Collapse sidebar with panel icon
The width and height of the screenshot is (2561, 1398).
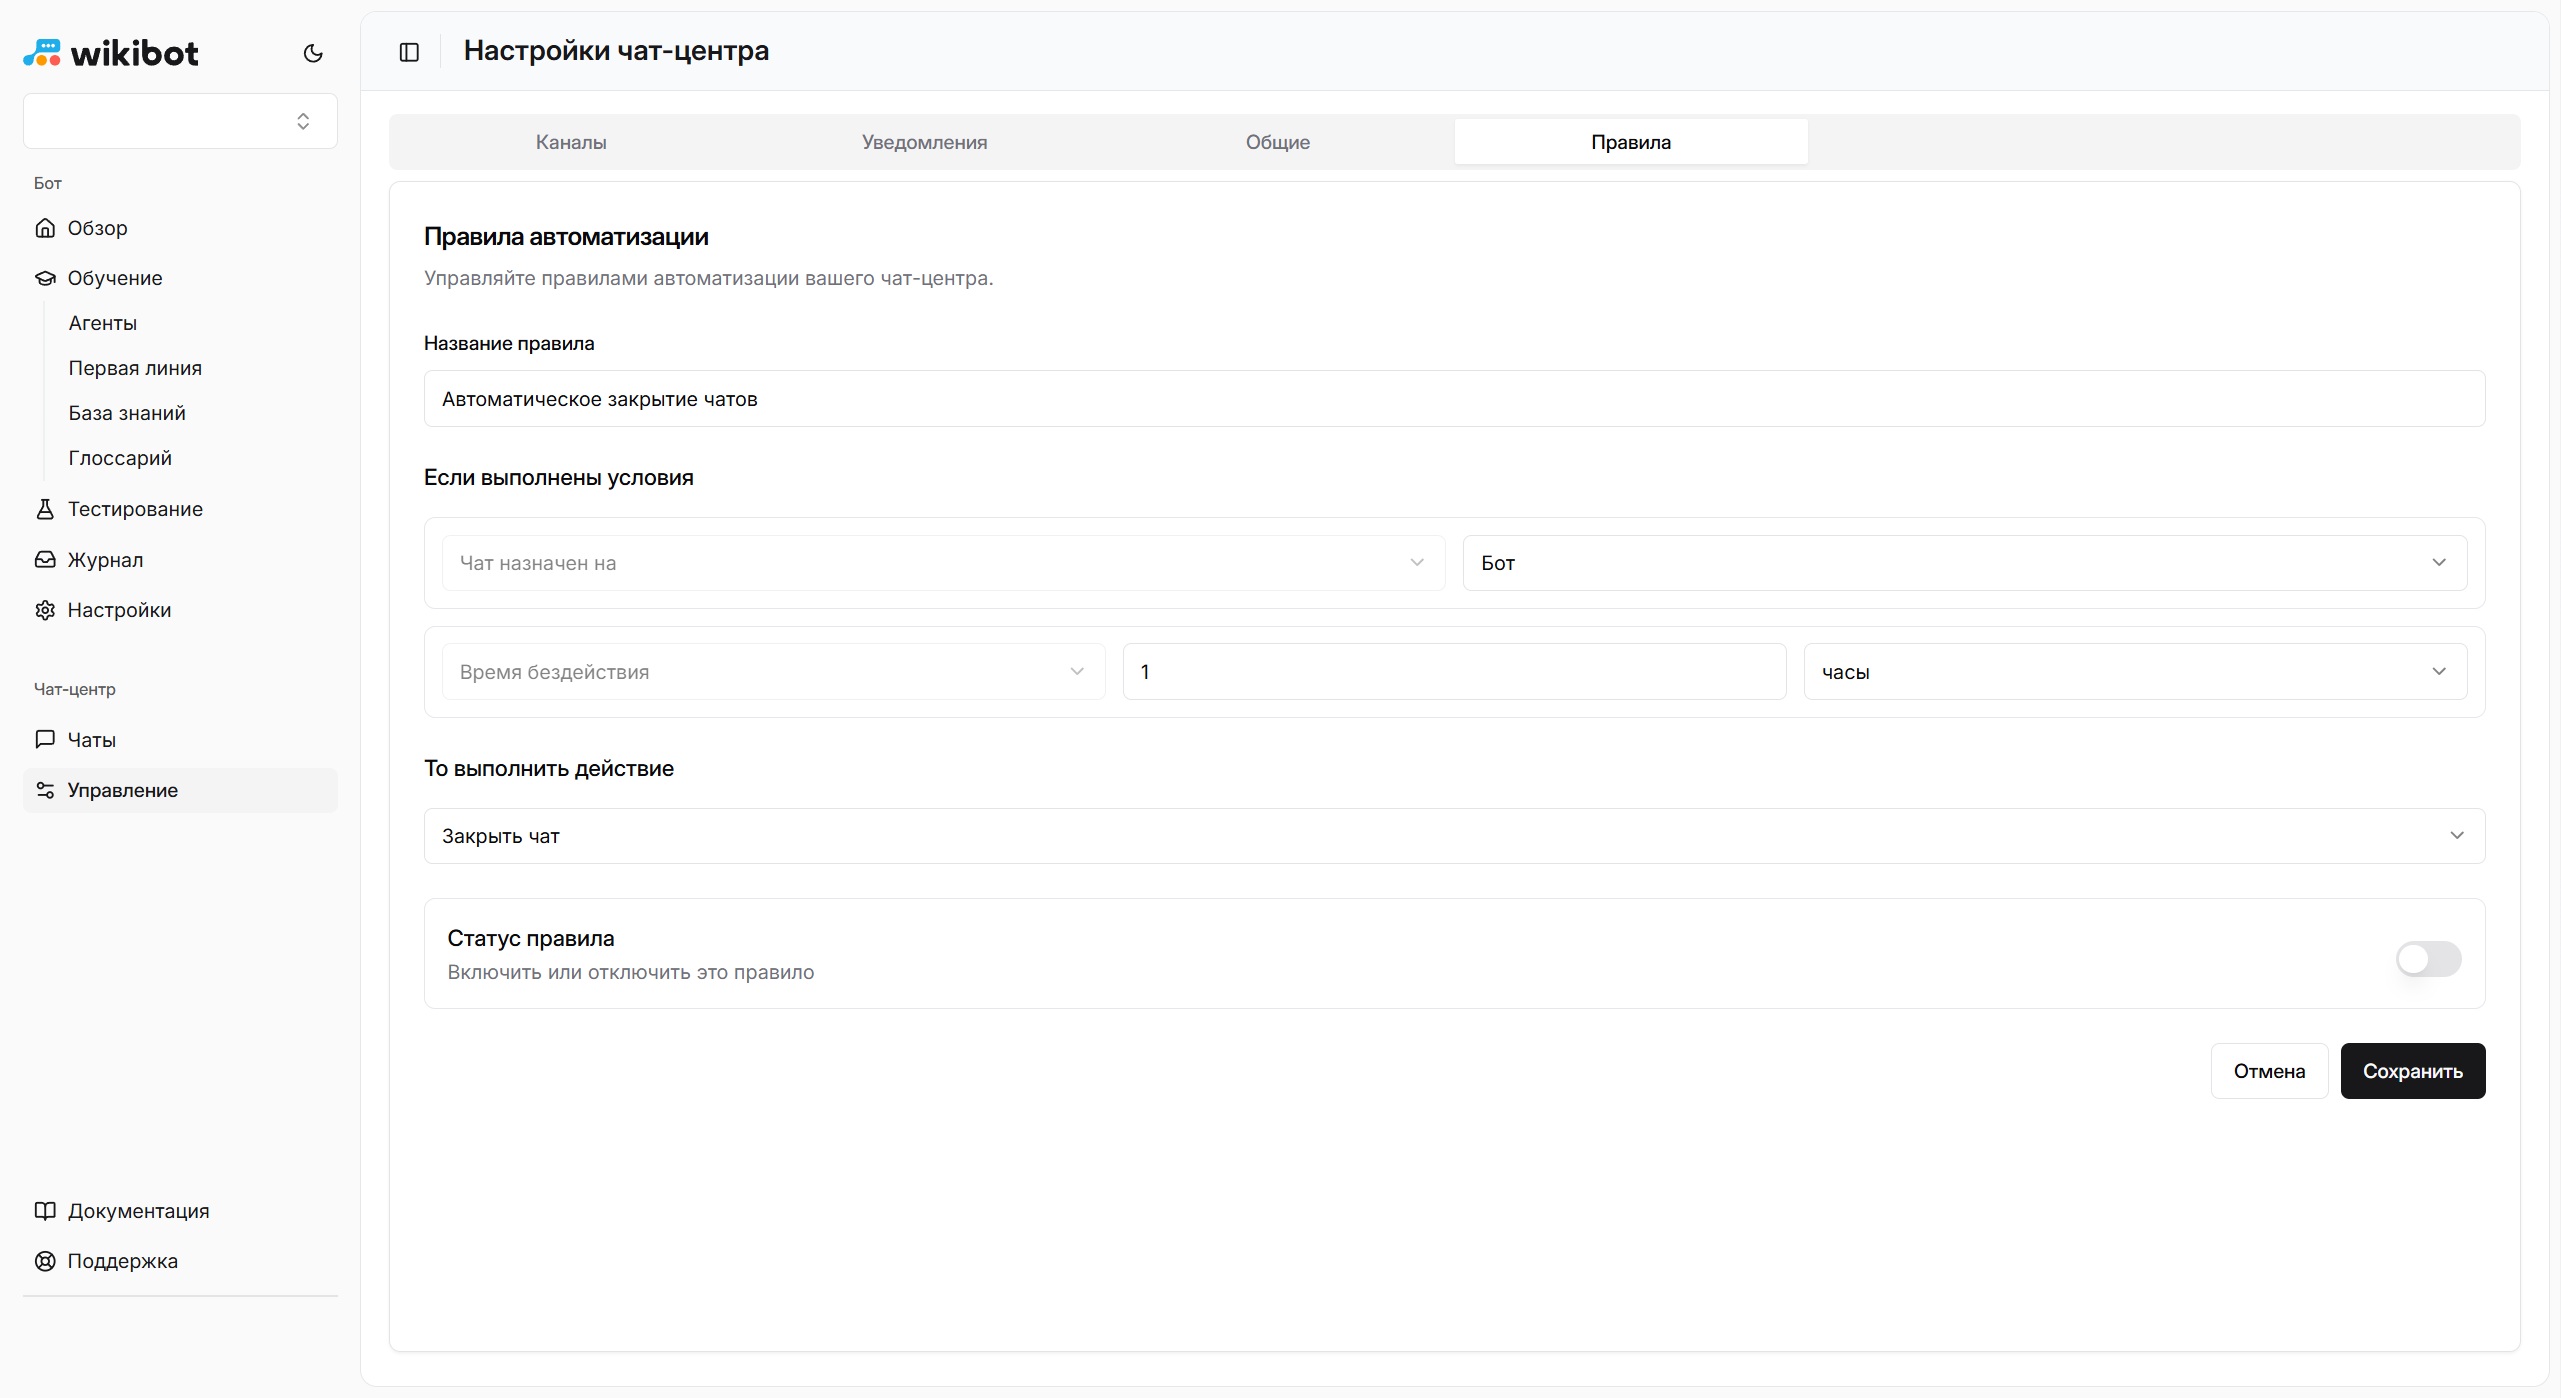tap(409, 52)
